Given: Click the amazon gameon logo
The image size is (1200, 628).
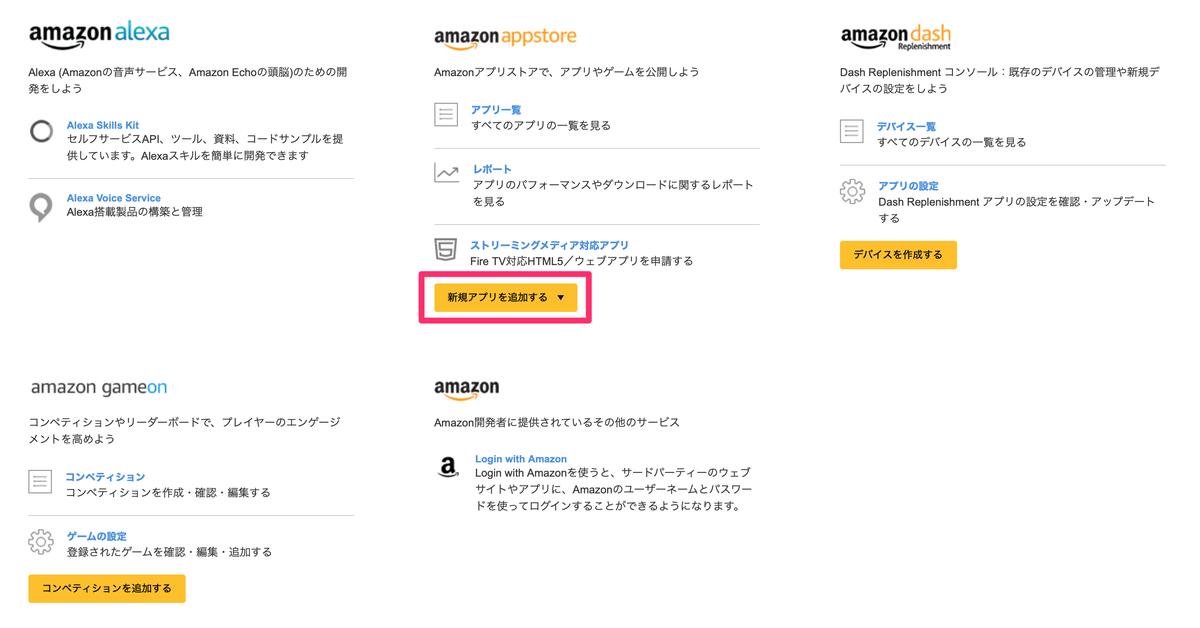Looking at the screenshot, I should click(x=99, y=387).
